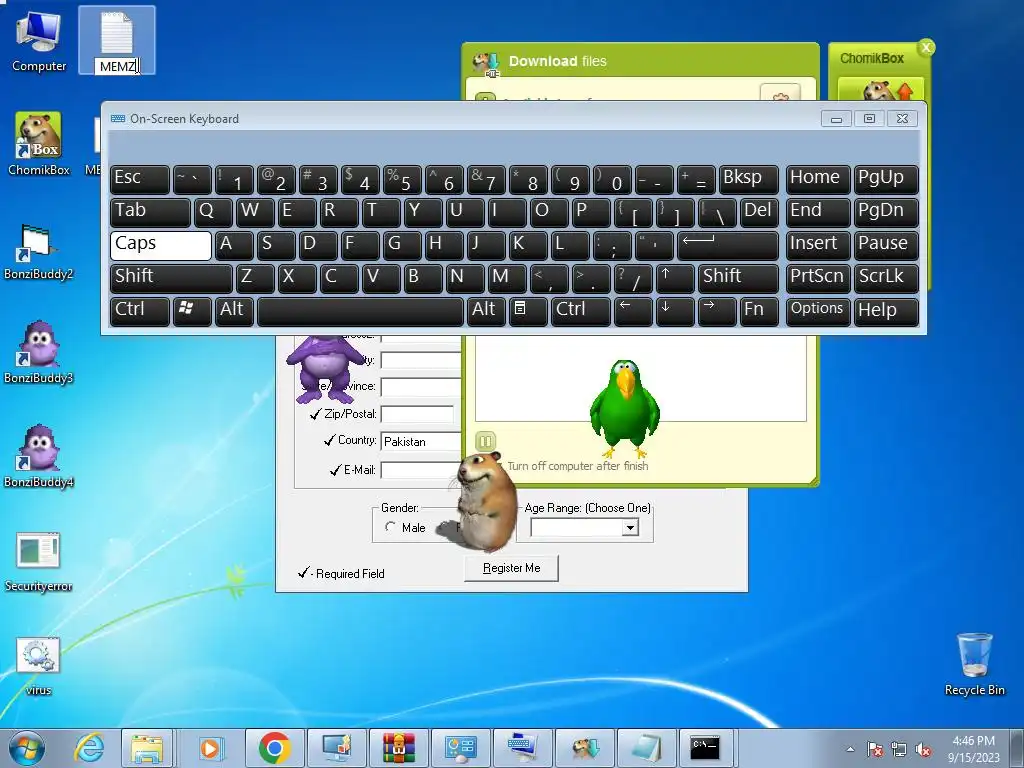
Task: Click the Windows logo key on keyboard
Action: 192,311
